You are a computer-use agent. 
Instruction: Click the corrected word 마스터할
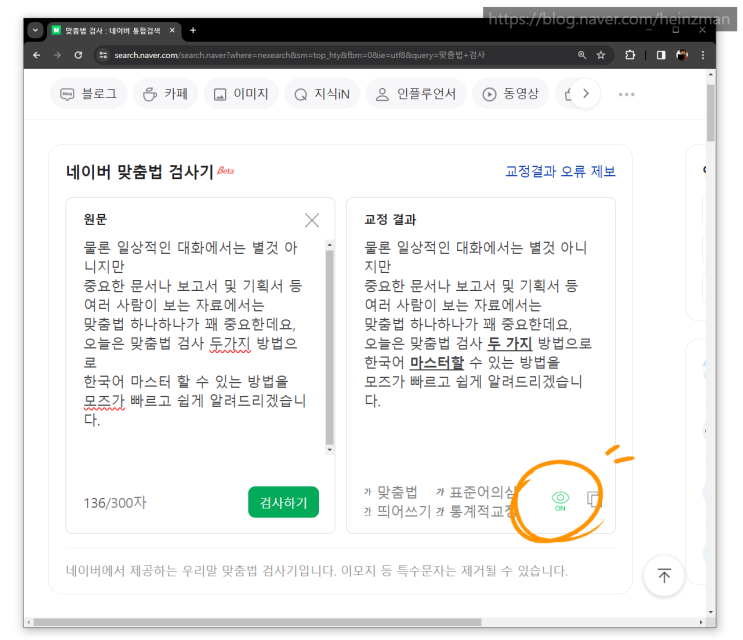click(437, 362)
